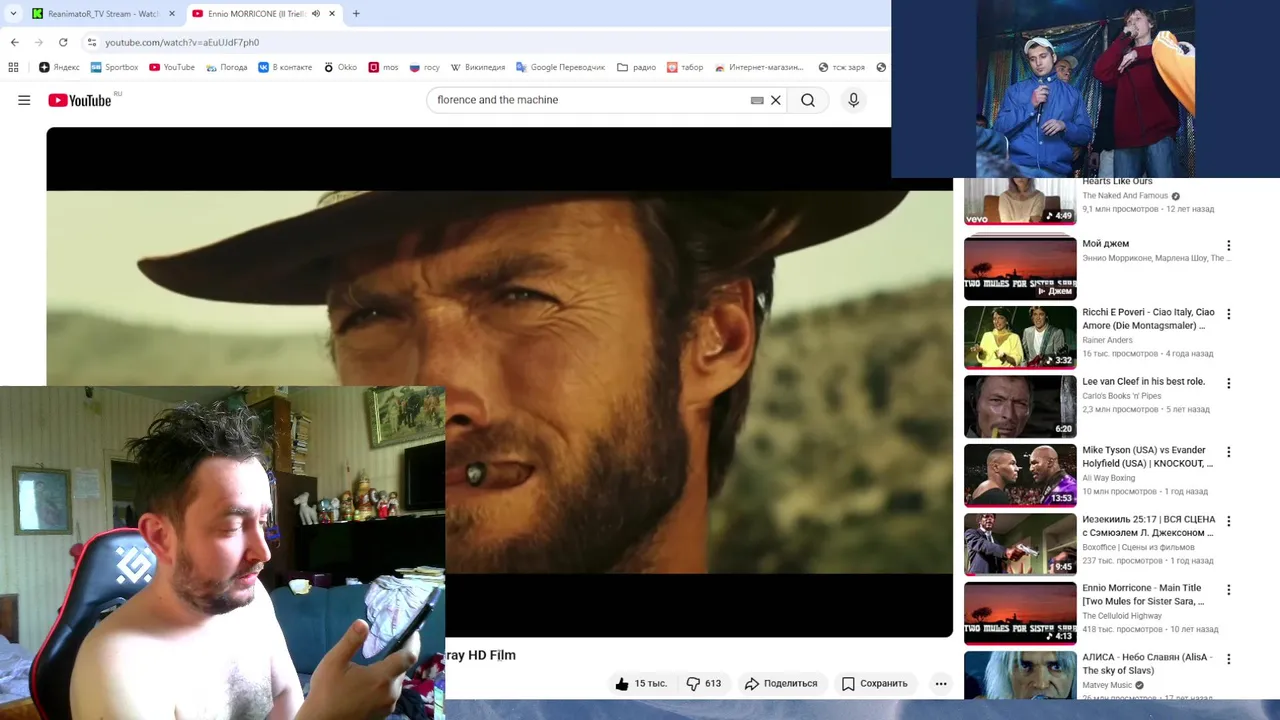Open options menu for АЛИСА video
Image resolution: width=1280 pixels, height=720 pixels.
tap(1228, 659)
